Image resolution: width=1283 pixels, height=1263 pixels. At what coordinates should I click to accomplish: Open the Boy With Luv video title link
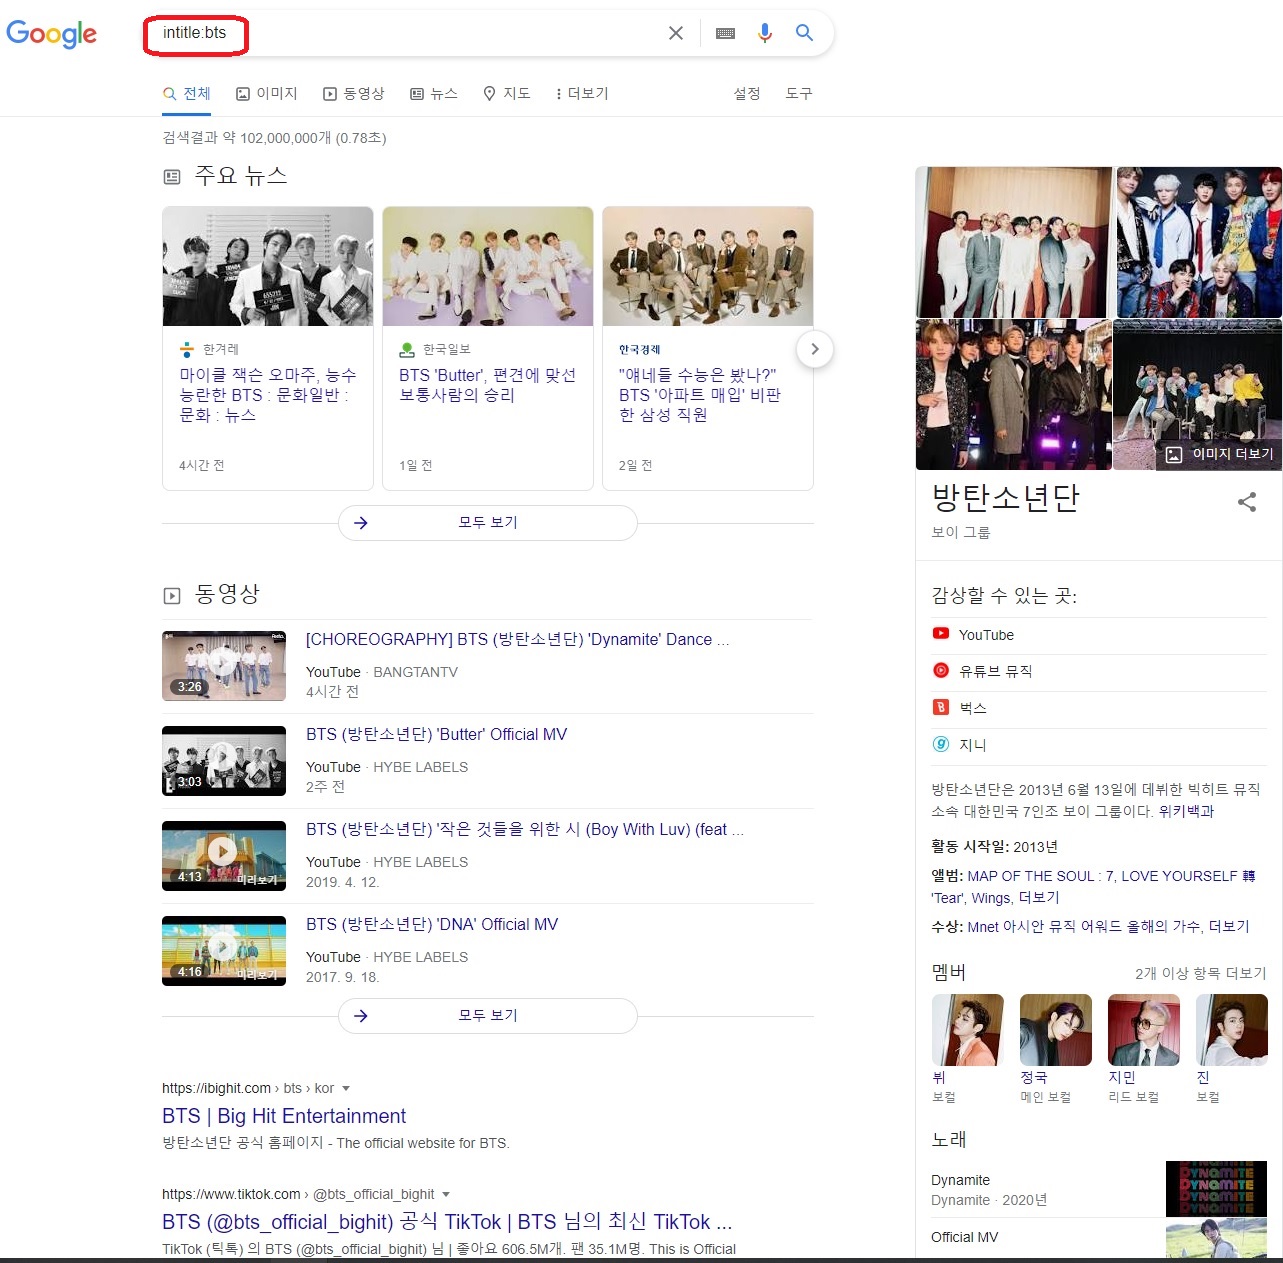(x=525, y=829)
